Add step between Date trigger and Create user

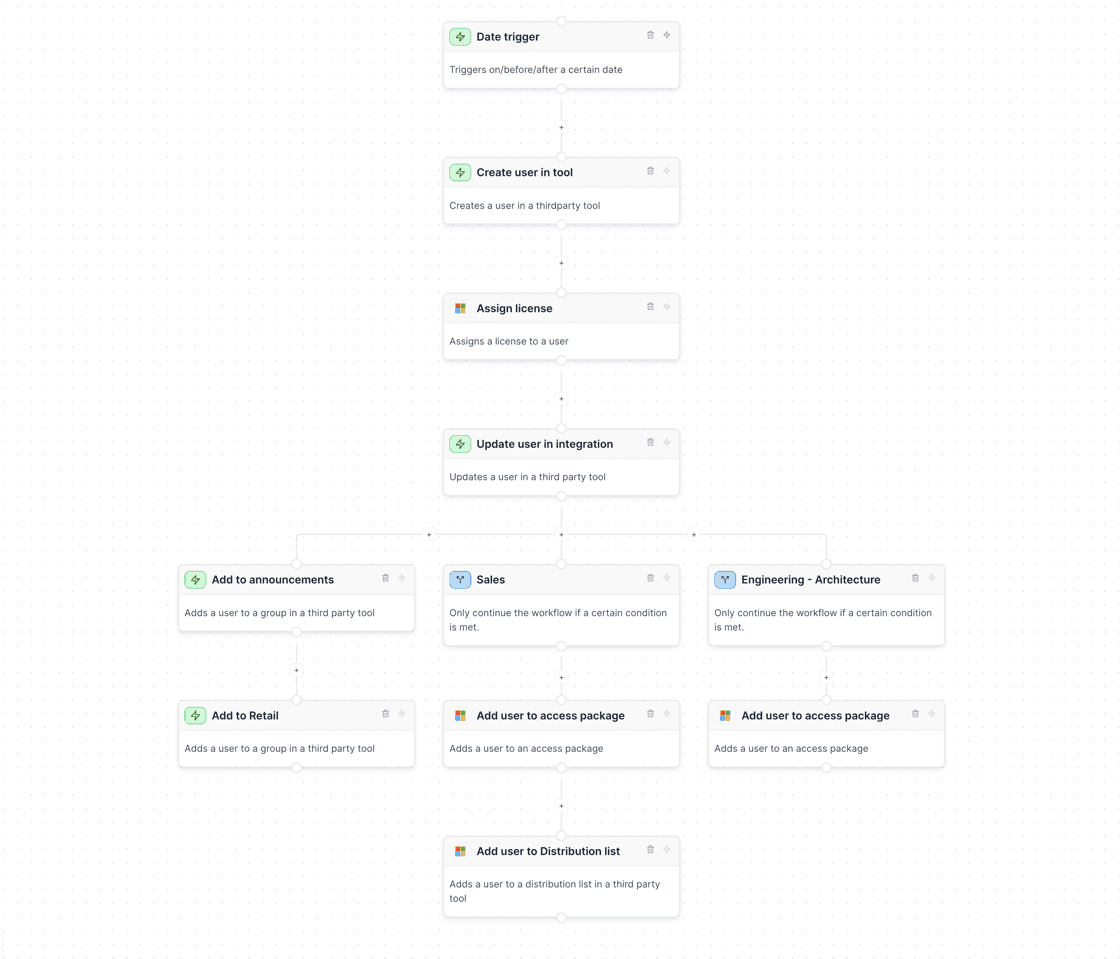click(561, 127)
